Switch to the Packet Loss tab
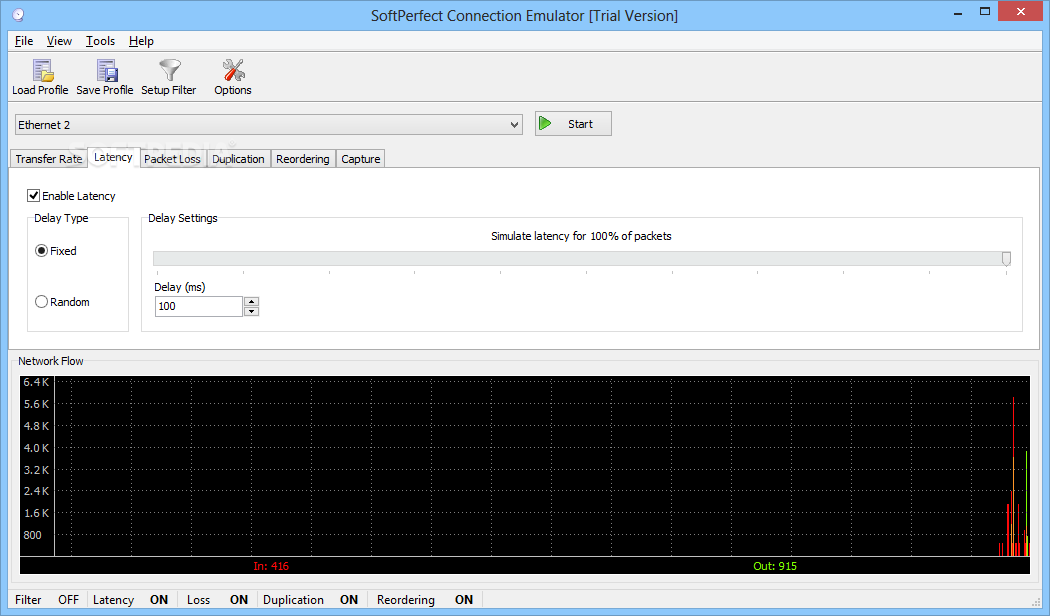Viewport: 1050px width, 616px height. coord(172,159)
